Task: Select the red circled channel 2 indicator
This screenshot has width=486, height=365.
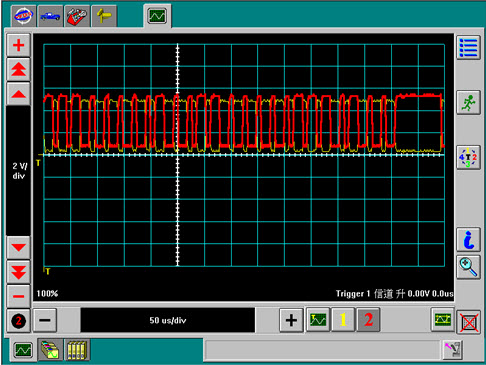Action: click(x=18, y=321)
